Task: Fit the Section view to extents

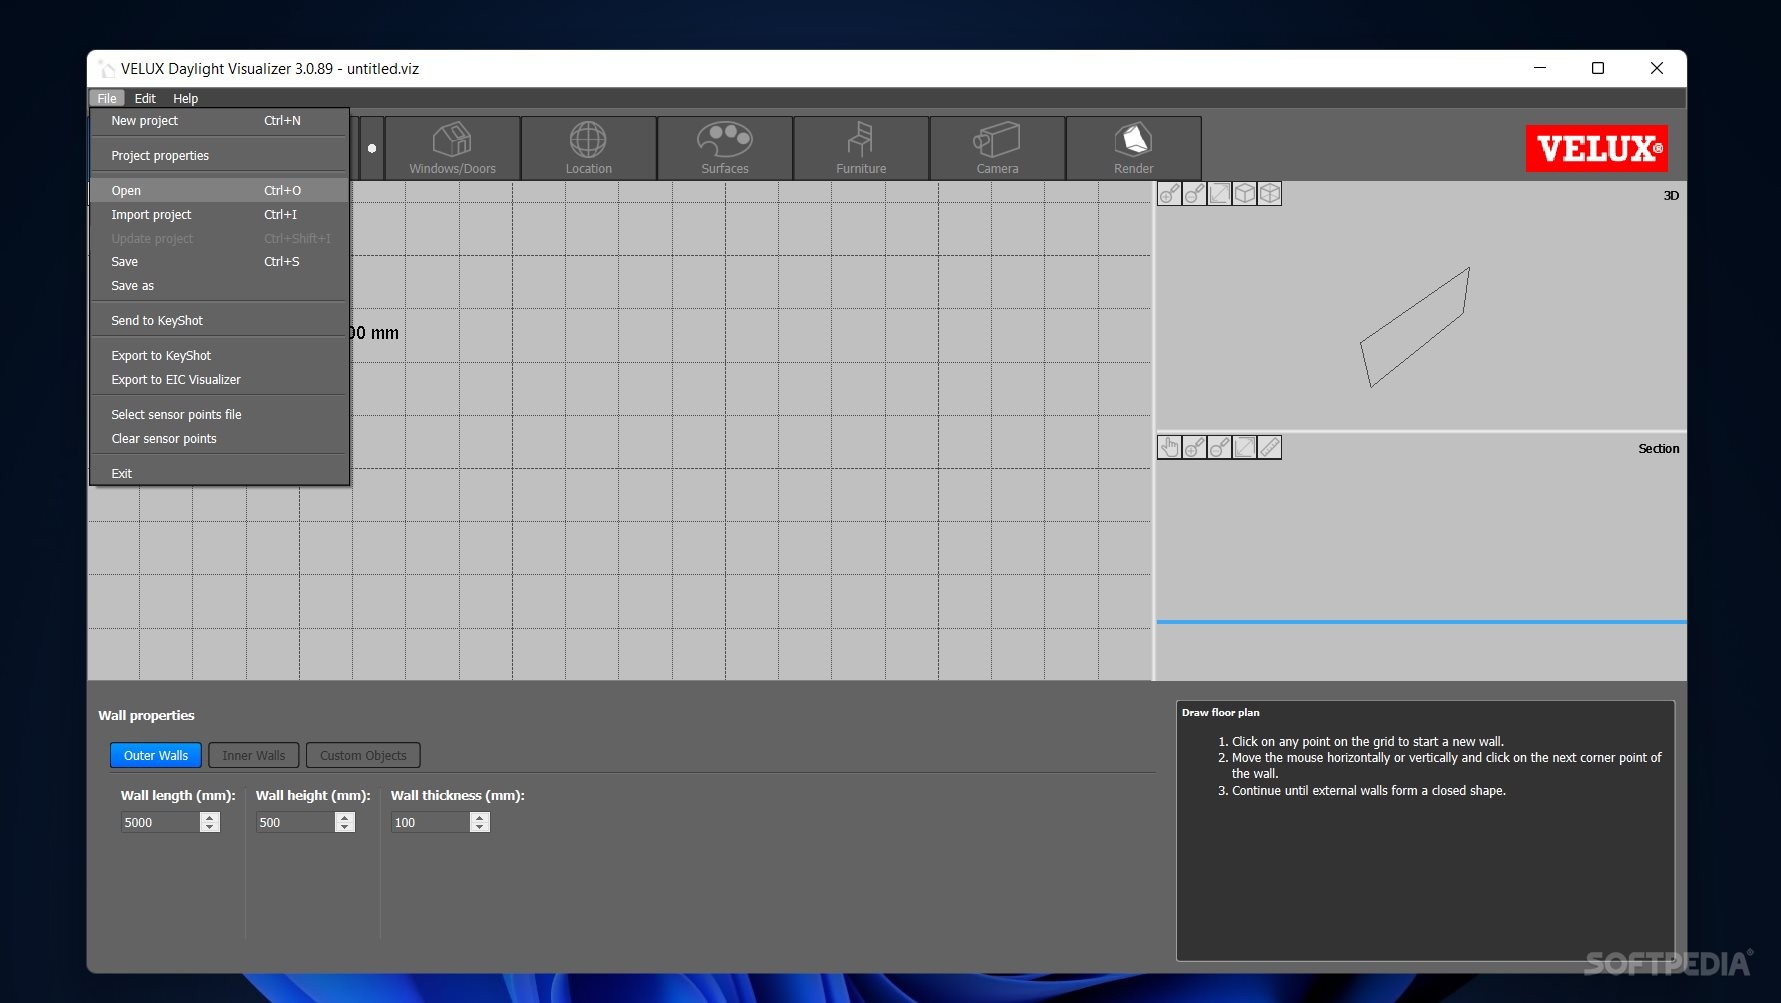Action: pos(1244,447)
